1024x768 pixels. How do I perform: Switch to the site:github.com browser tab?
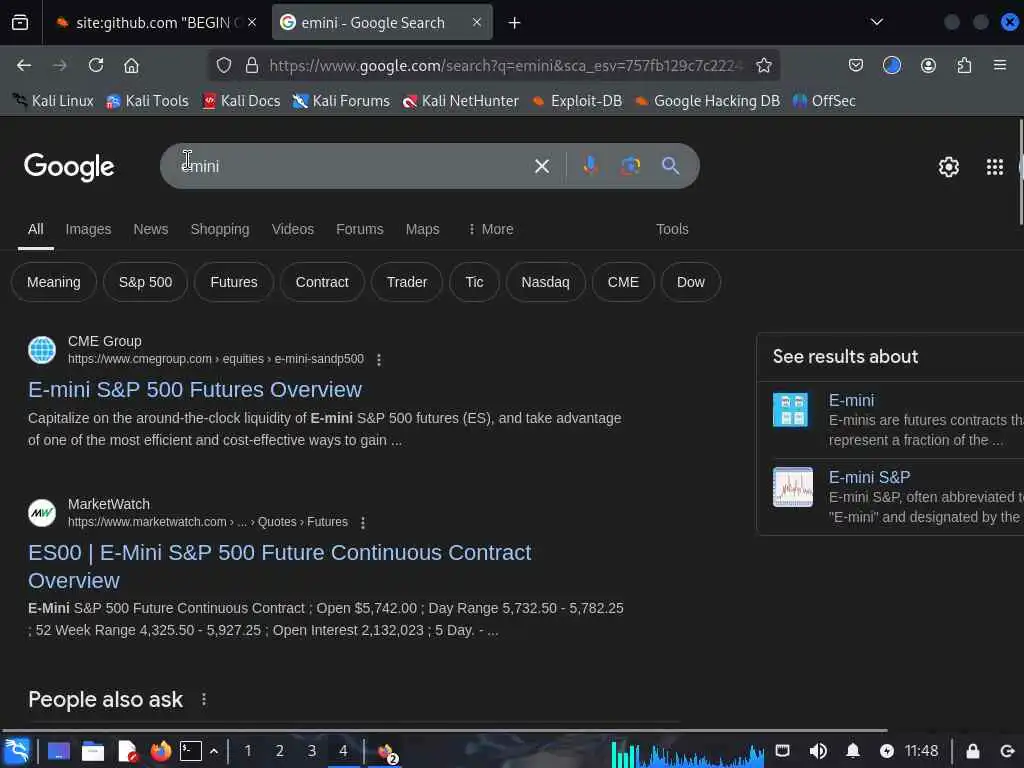point(156,23)
